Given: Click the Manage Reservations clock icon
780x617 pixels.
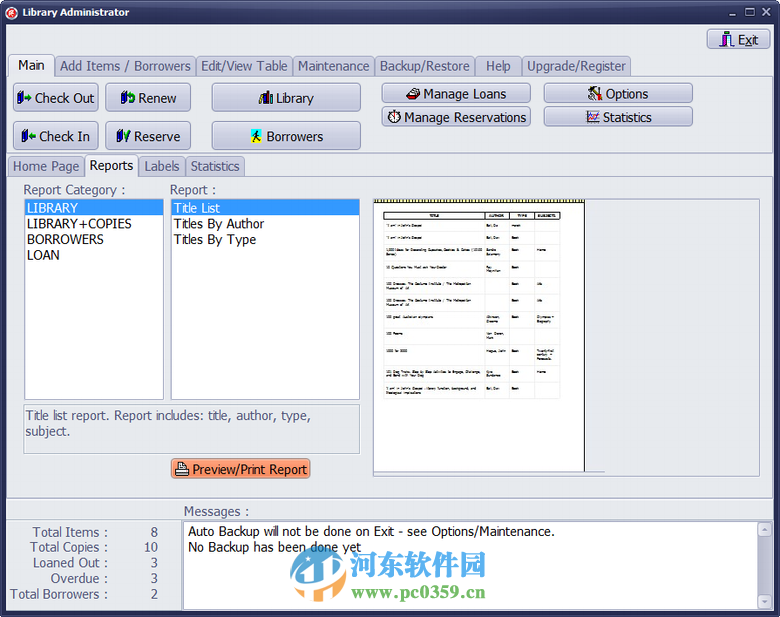Looking at the screenshot, I should pos(394,117).
